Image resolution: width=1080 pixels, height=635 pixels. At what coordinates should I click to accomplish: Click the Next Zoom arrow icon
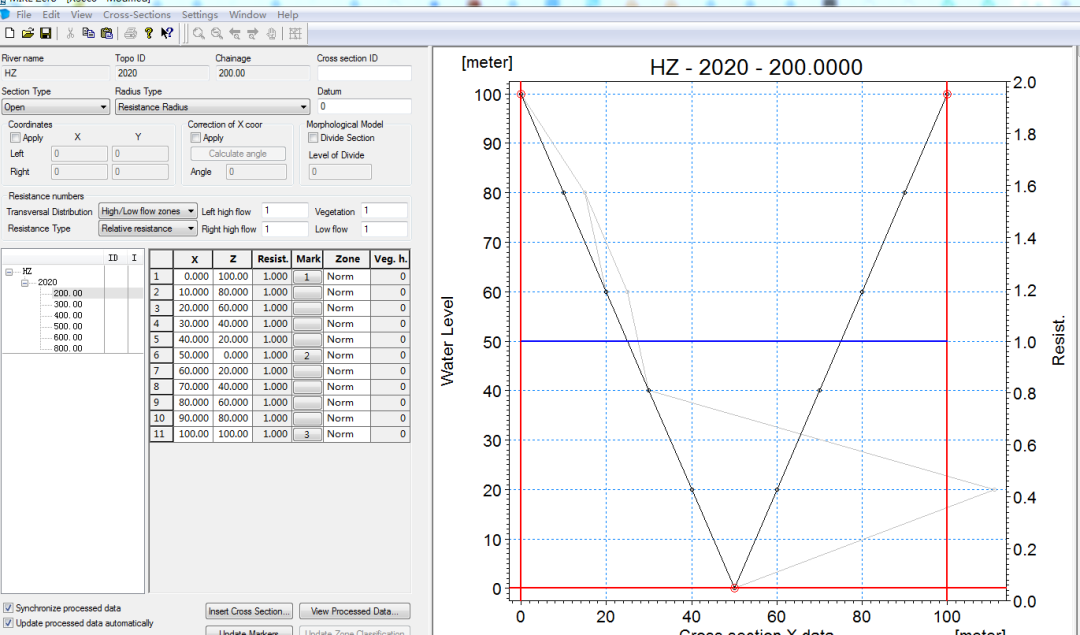click(x=253, y=33)
